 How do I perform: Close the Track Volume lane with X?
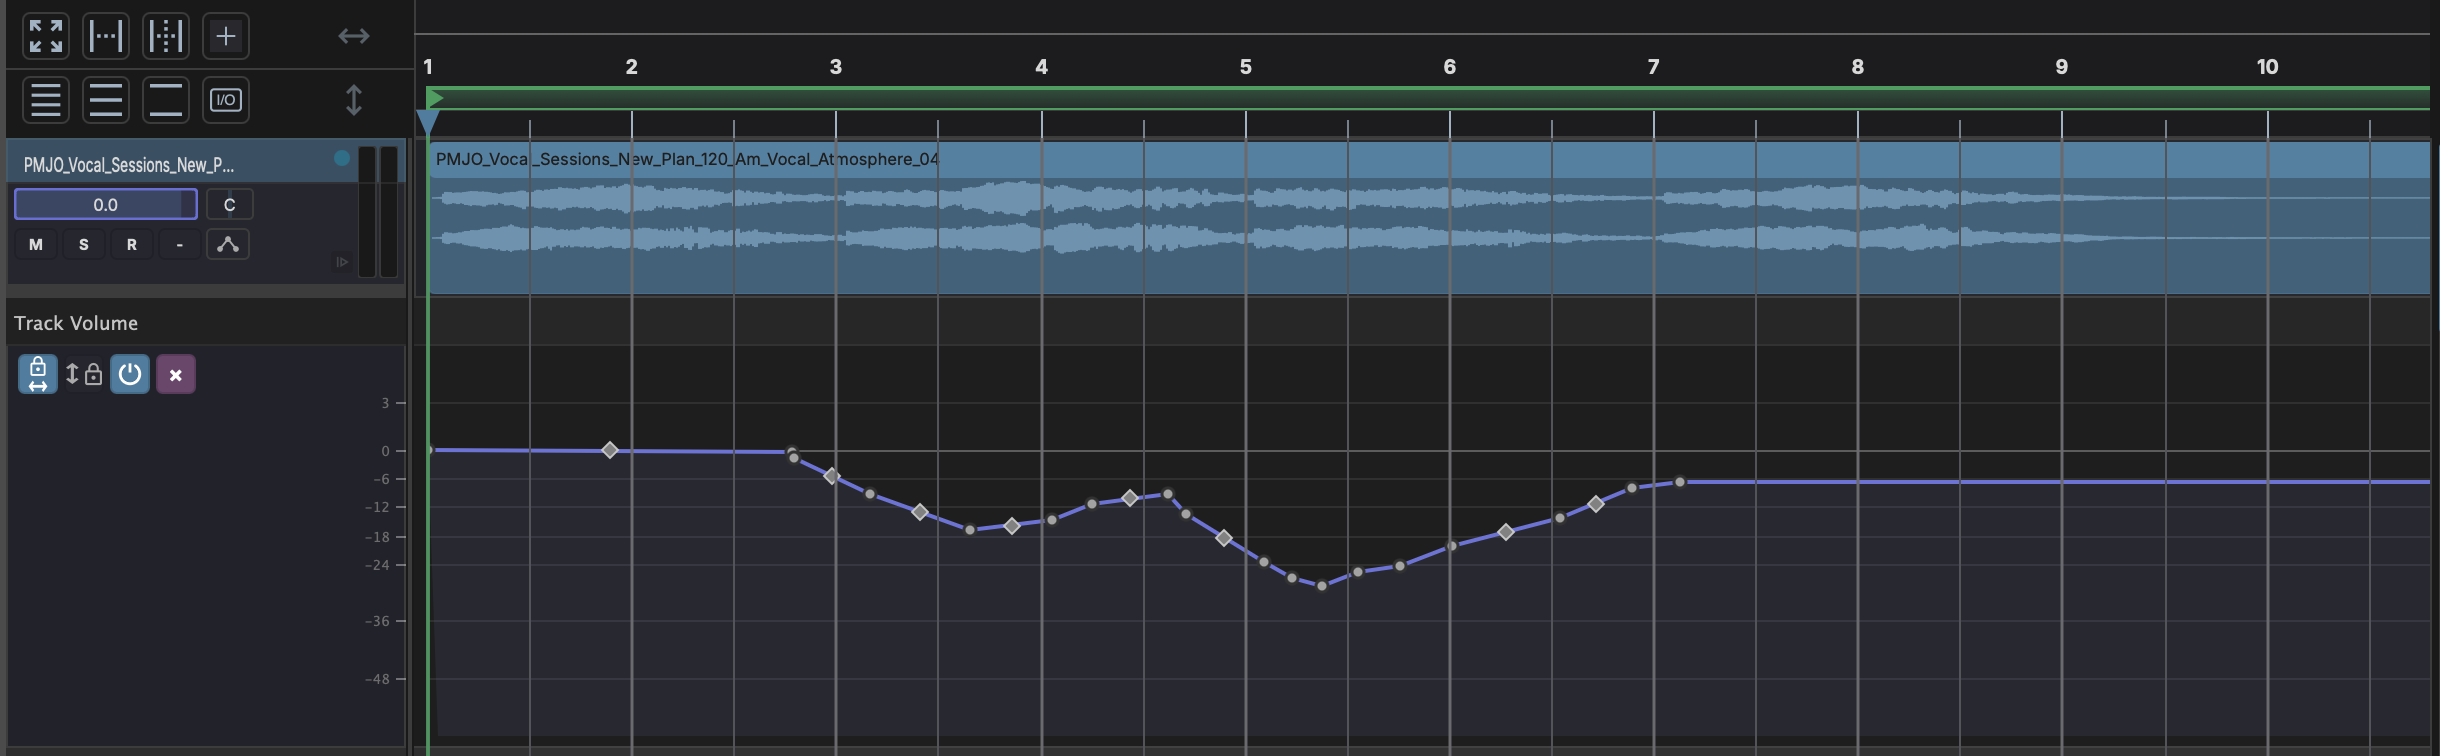click(176, 374)
